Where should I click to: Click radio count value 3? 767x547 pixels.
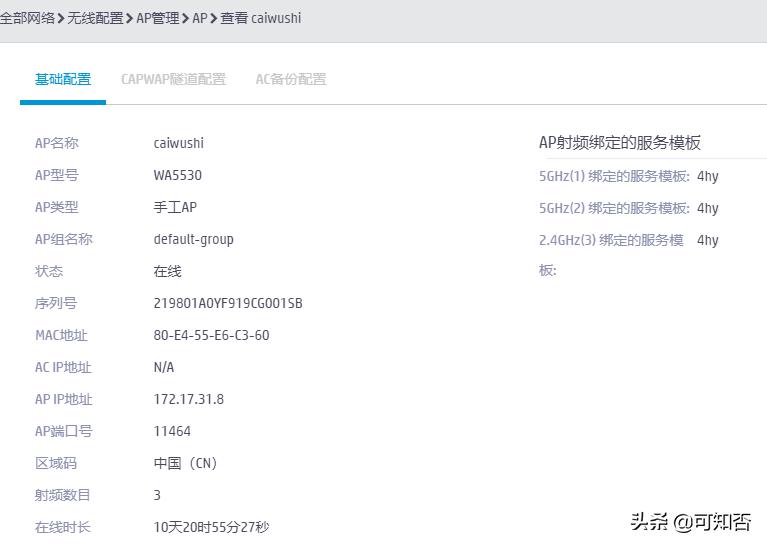[x=157, y=495]
